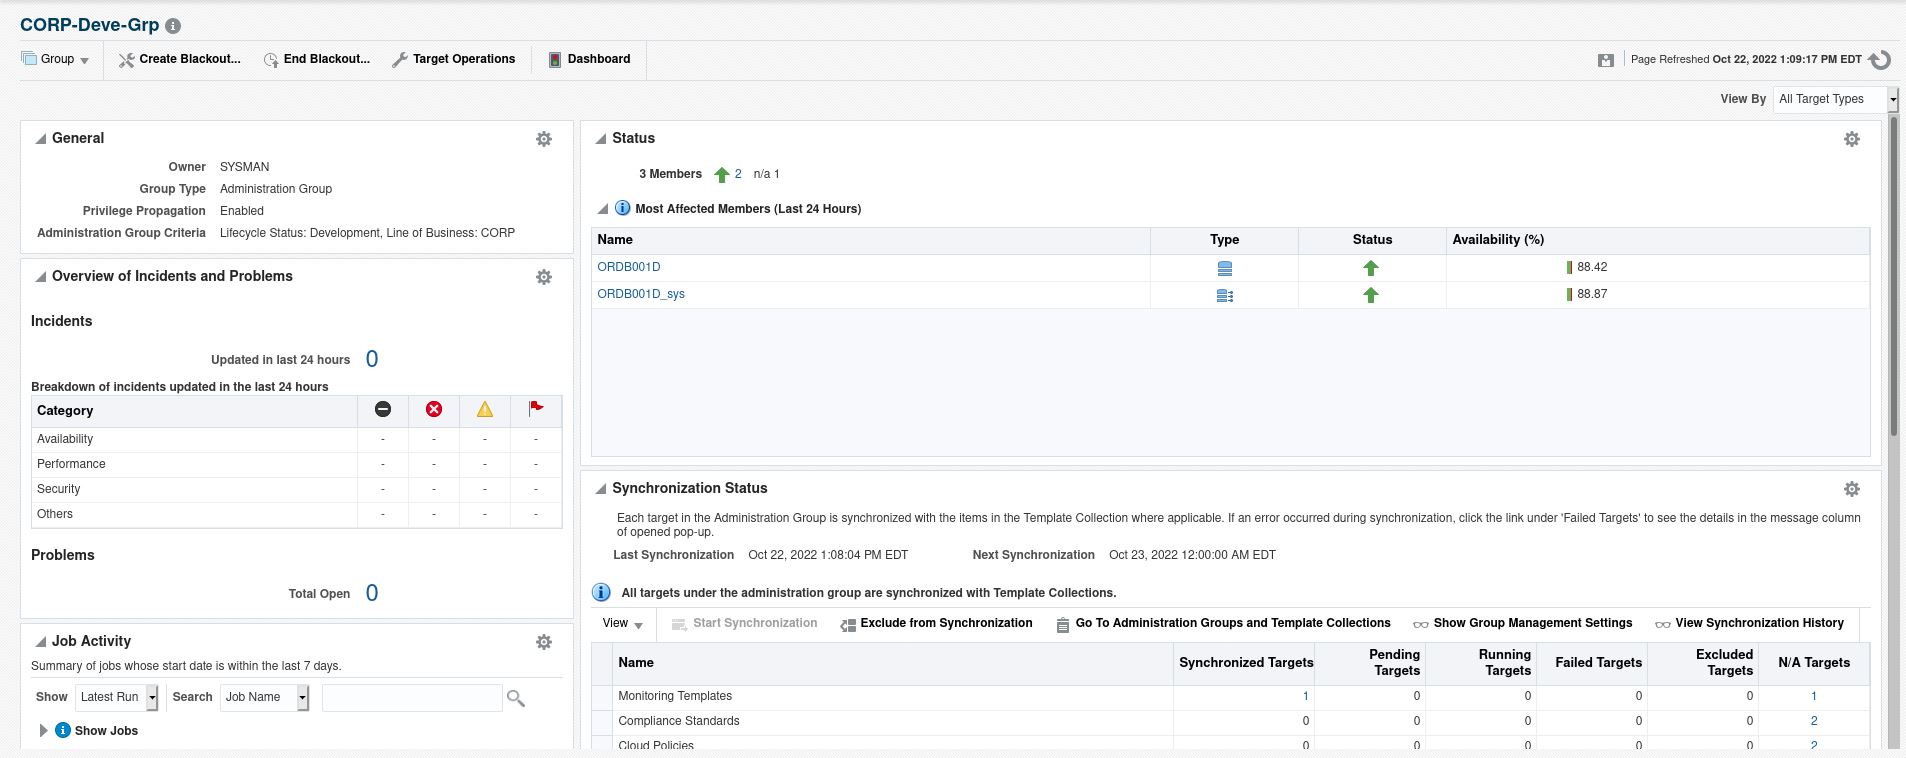Click the Synchronization Status gear icon
The image size is (1906, 758).
click(x=1851, y=489)
